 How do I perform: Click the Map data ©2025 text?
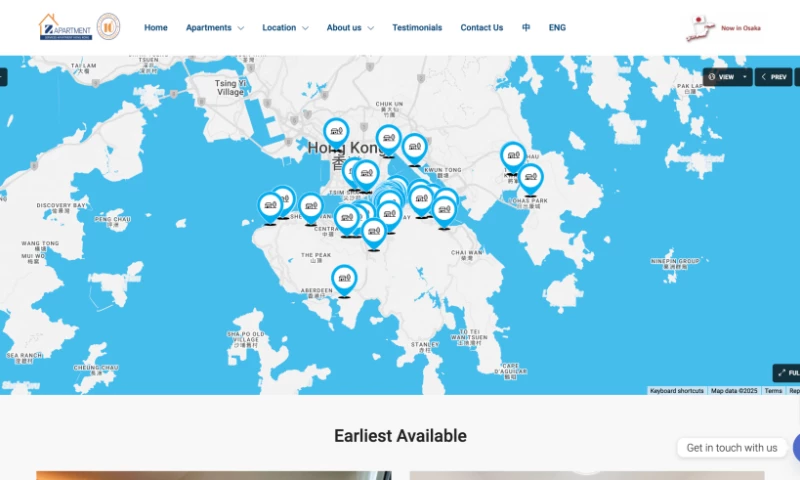(x=734, y=391)
